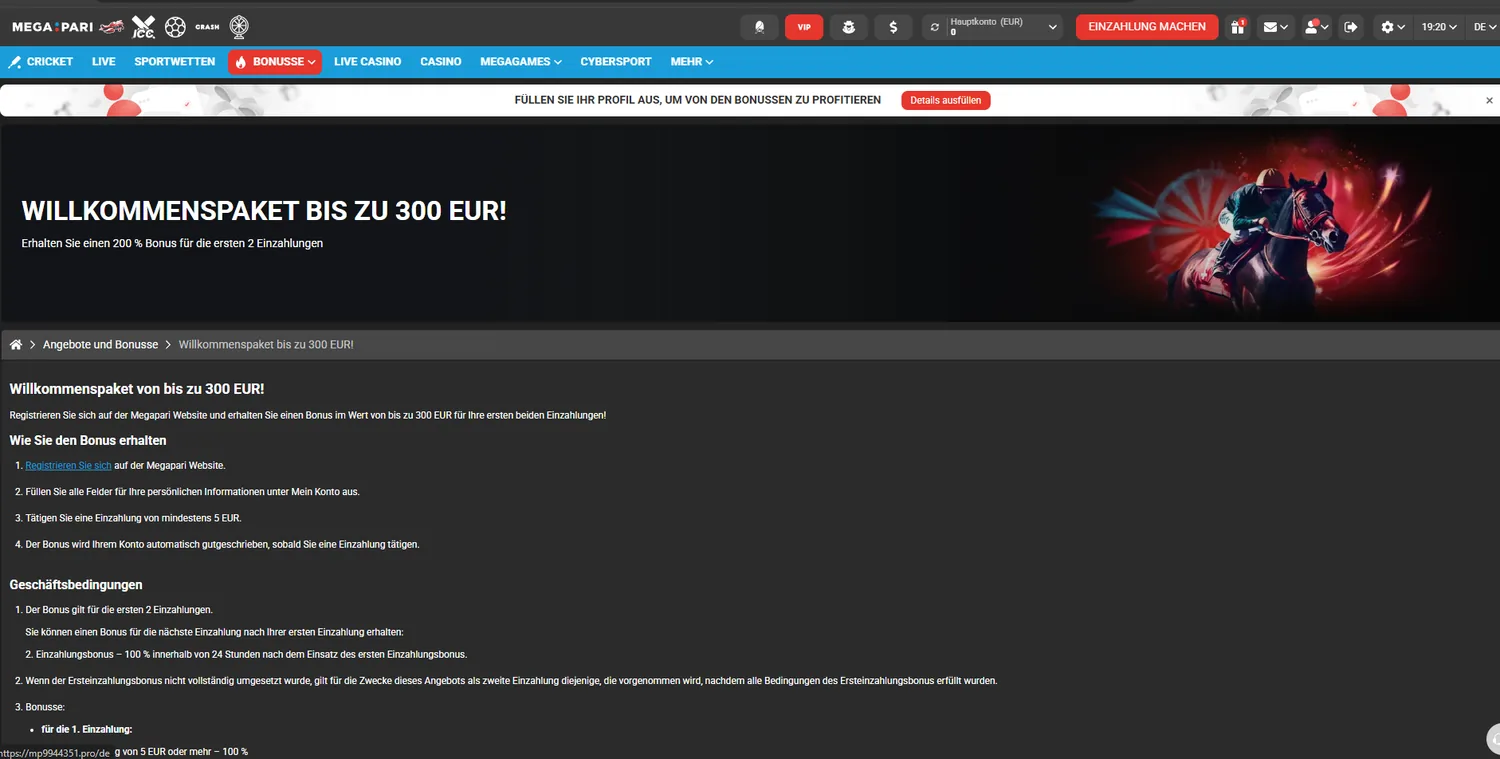Click the red VIP icon button

point(804,27)
